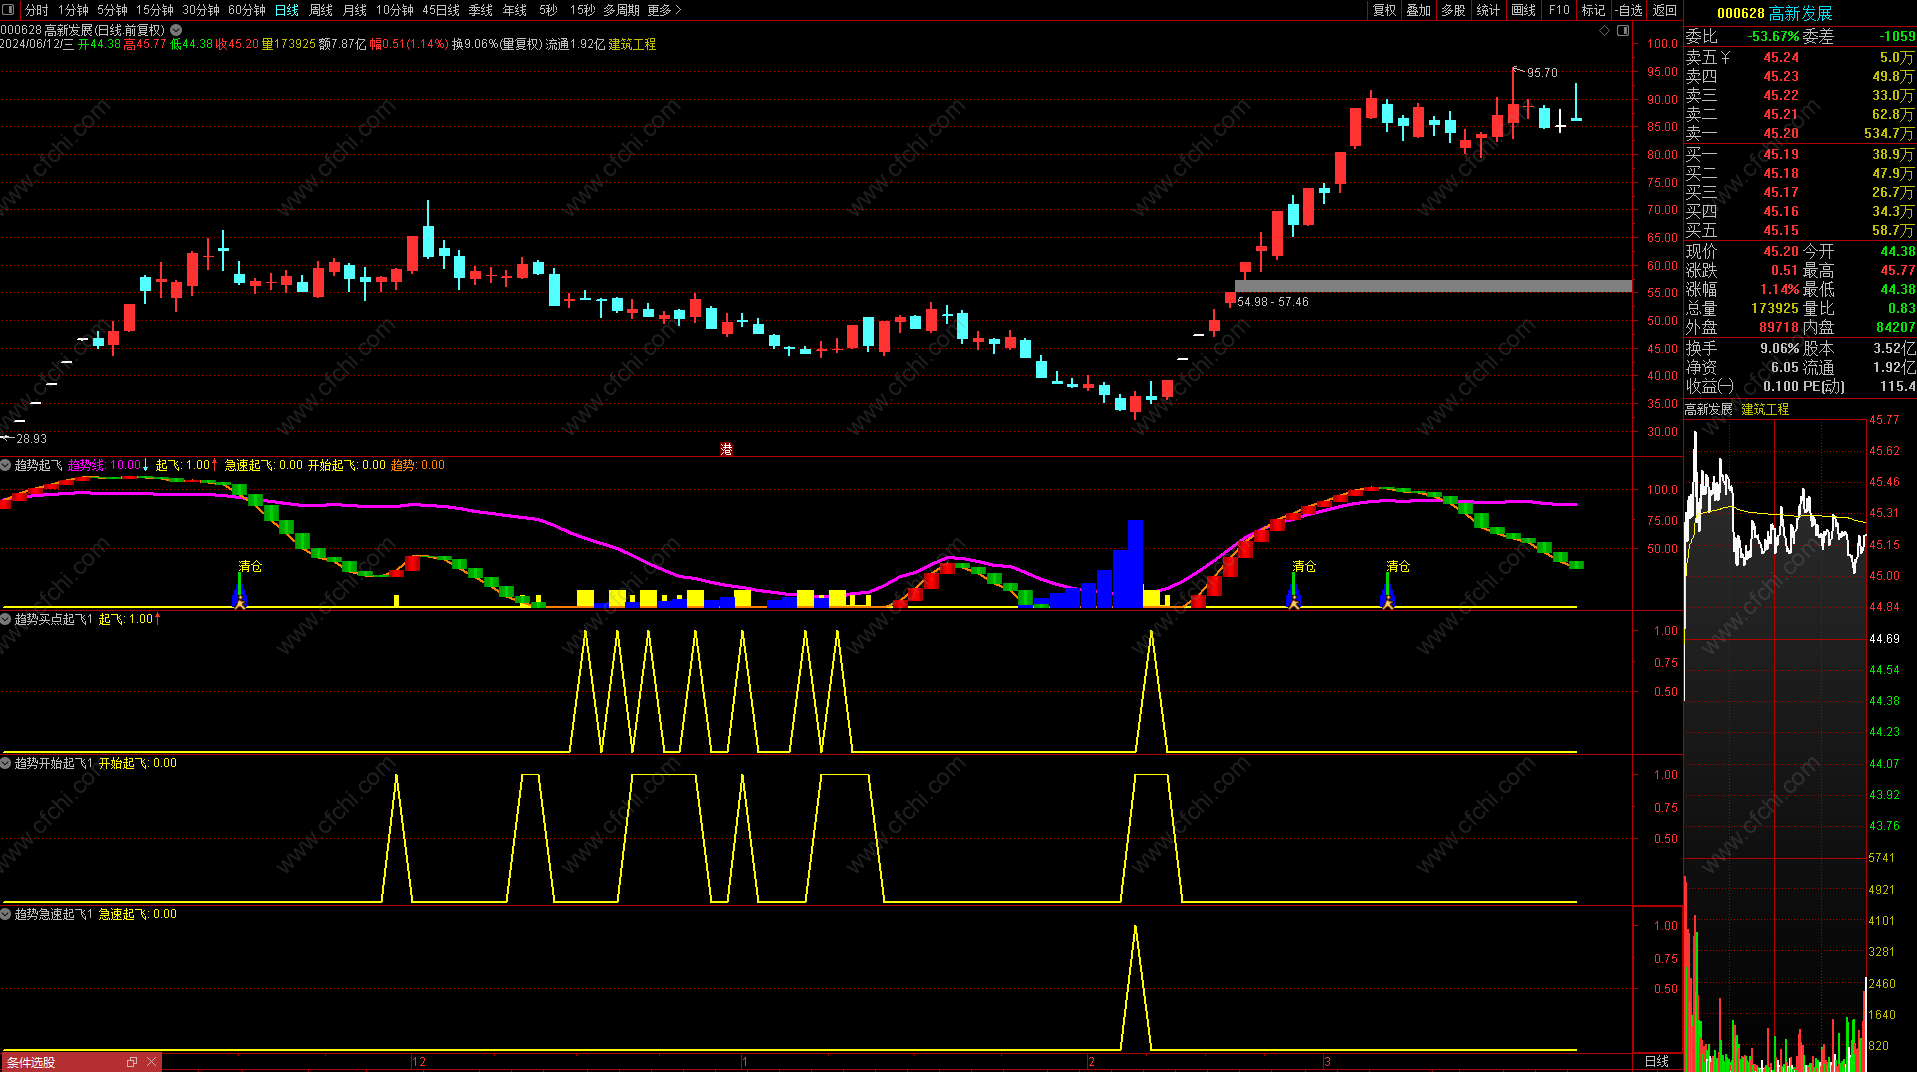Click 卖一 price 45.20

[1780, 133]
